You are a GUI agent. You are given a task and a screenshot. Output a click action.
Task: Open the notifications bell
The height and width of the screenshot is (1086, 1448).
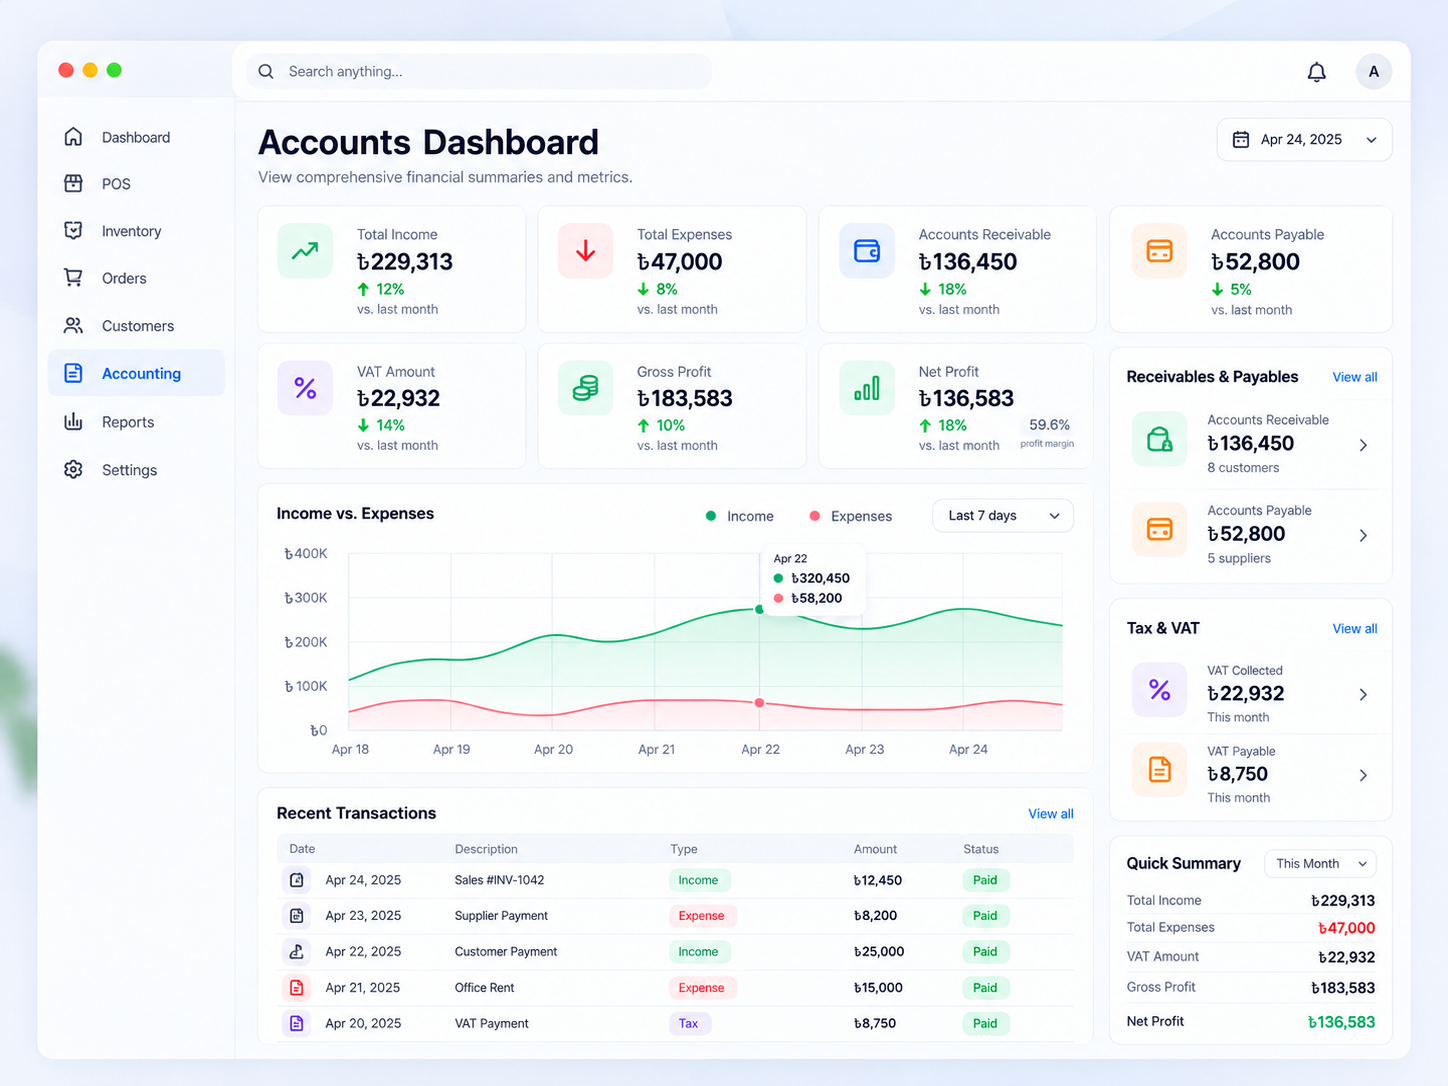[x=1316, y=72]
